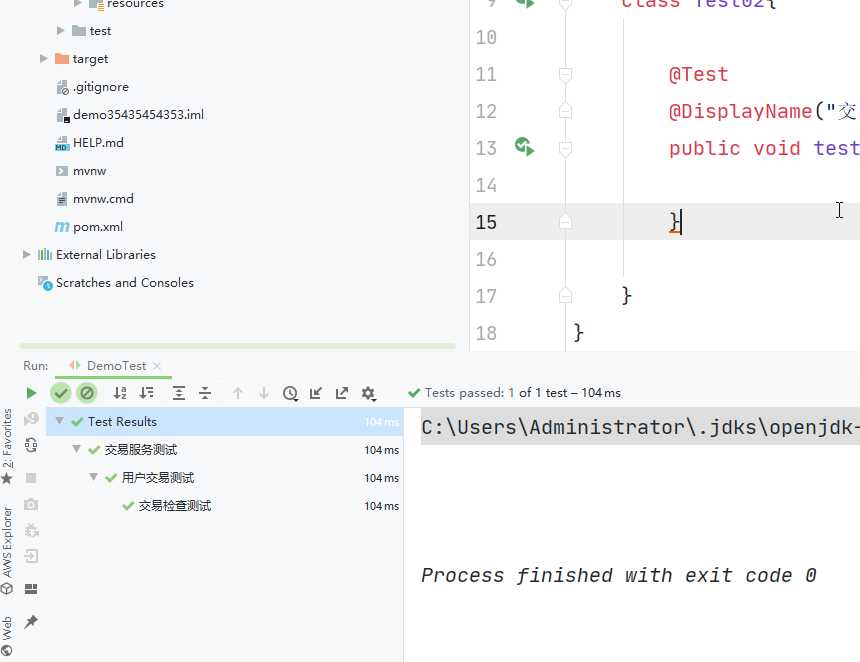Run test from gutter icon on line 13

pyautogui.click(x=524, y=147)
